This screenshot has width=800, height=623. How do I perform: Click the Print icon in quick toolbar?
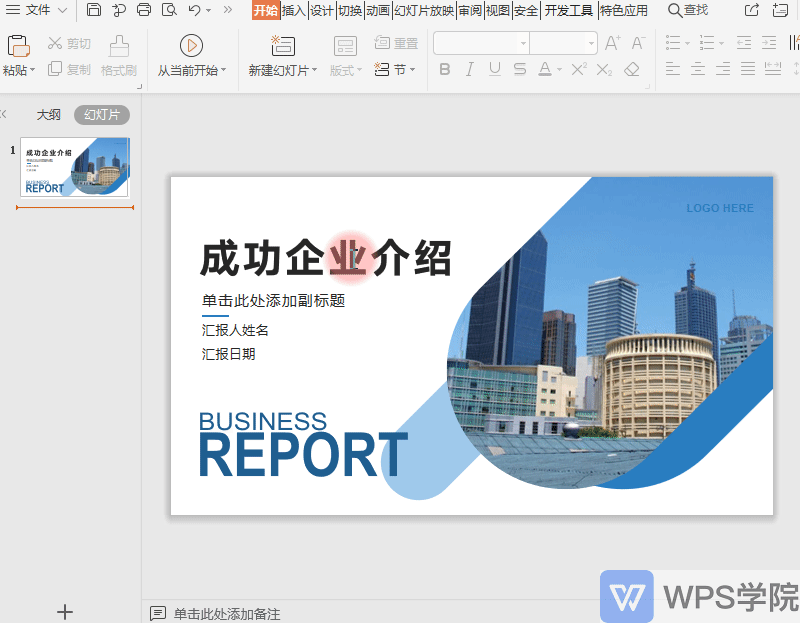tap(144, 10)
